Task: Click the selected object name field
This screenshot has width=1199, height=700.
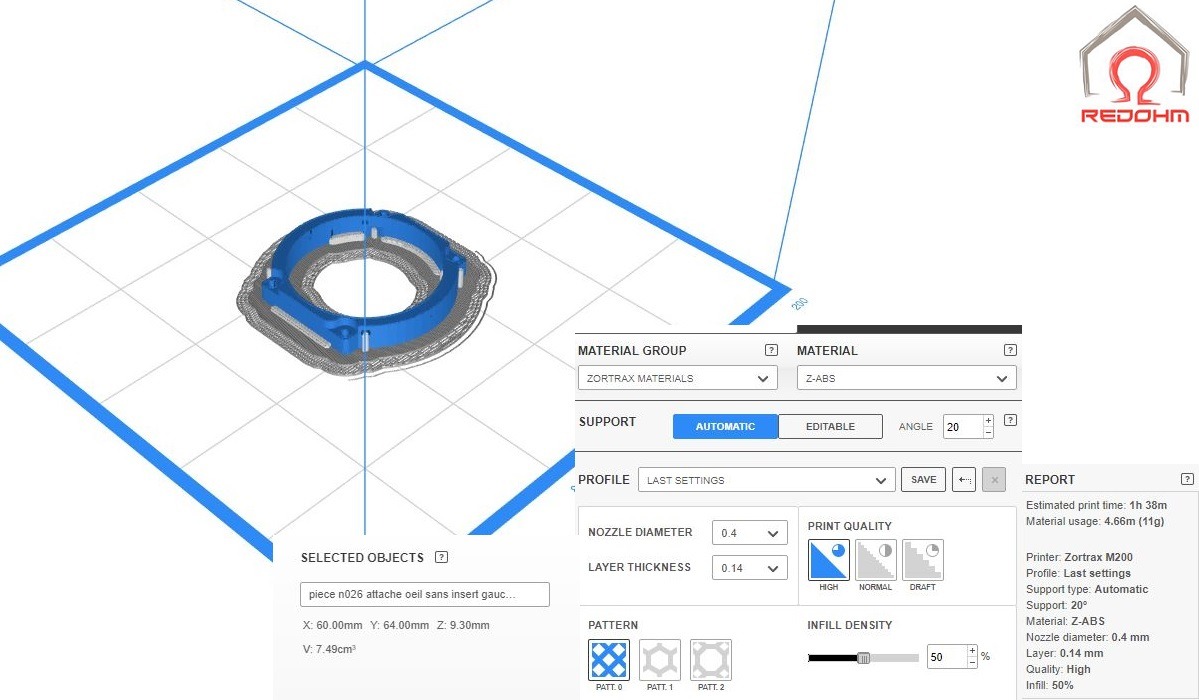Action: (425, 594)
